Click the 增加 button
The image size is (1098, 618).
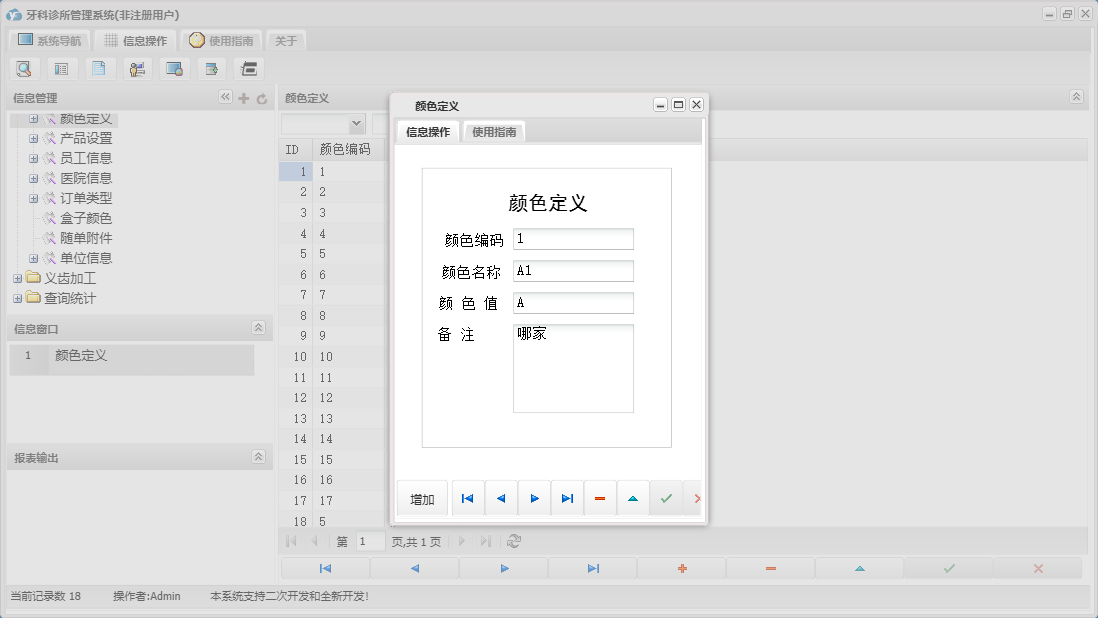(x=422, y=498)
